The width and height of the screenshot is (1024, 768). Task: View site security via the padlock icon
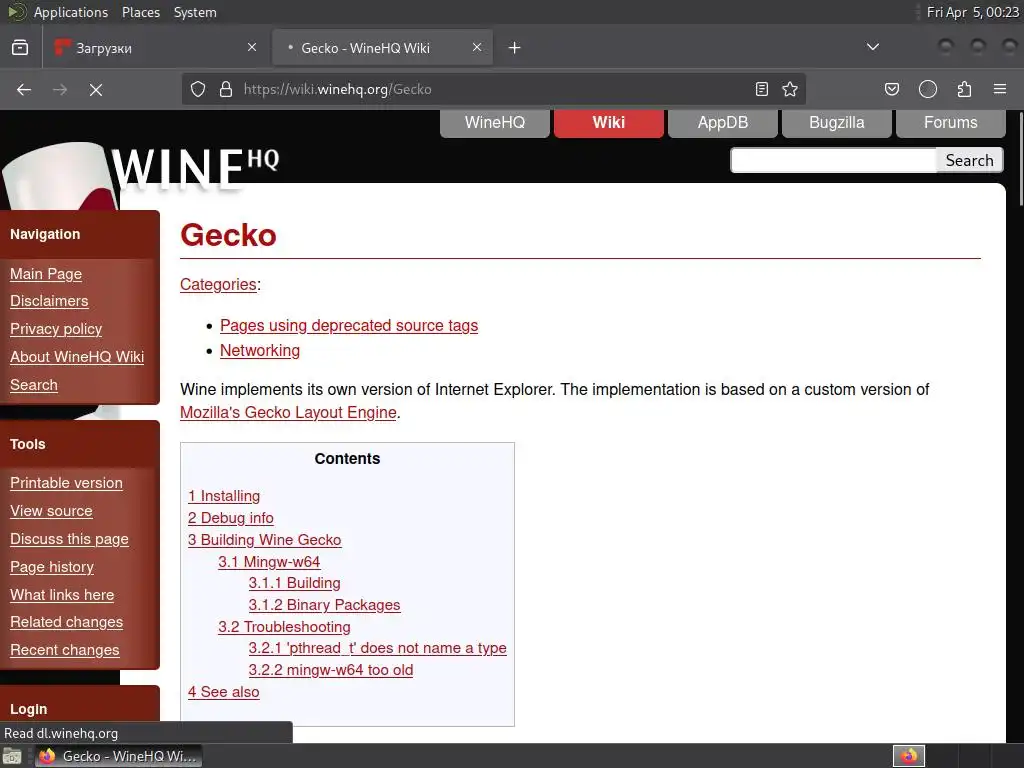click(x=226, y=89)
